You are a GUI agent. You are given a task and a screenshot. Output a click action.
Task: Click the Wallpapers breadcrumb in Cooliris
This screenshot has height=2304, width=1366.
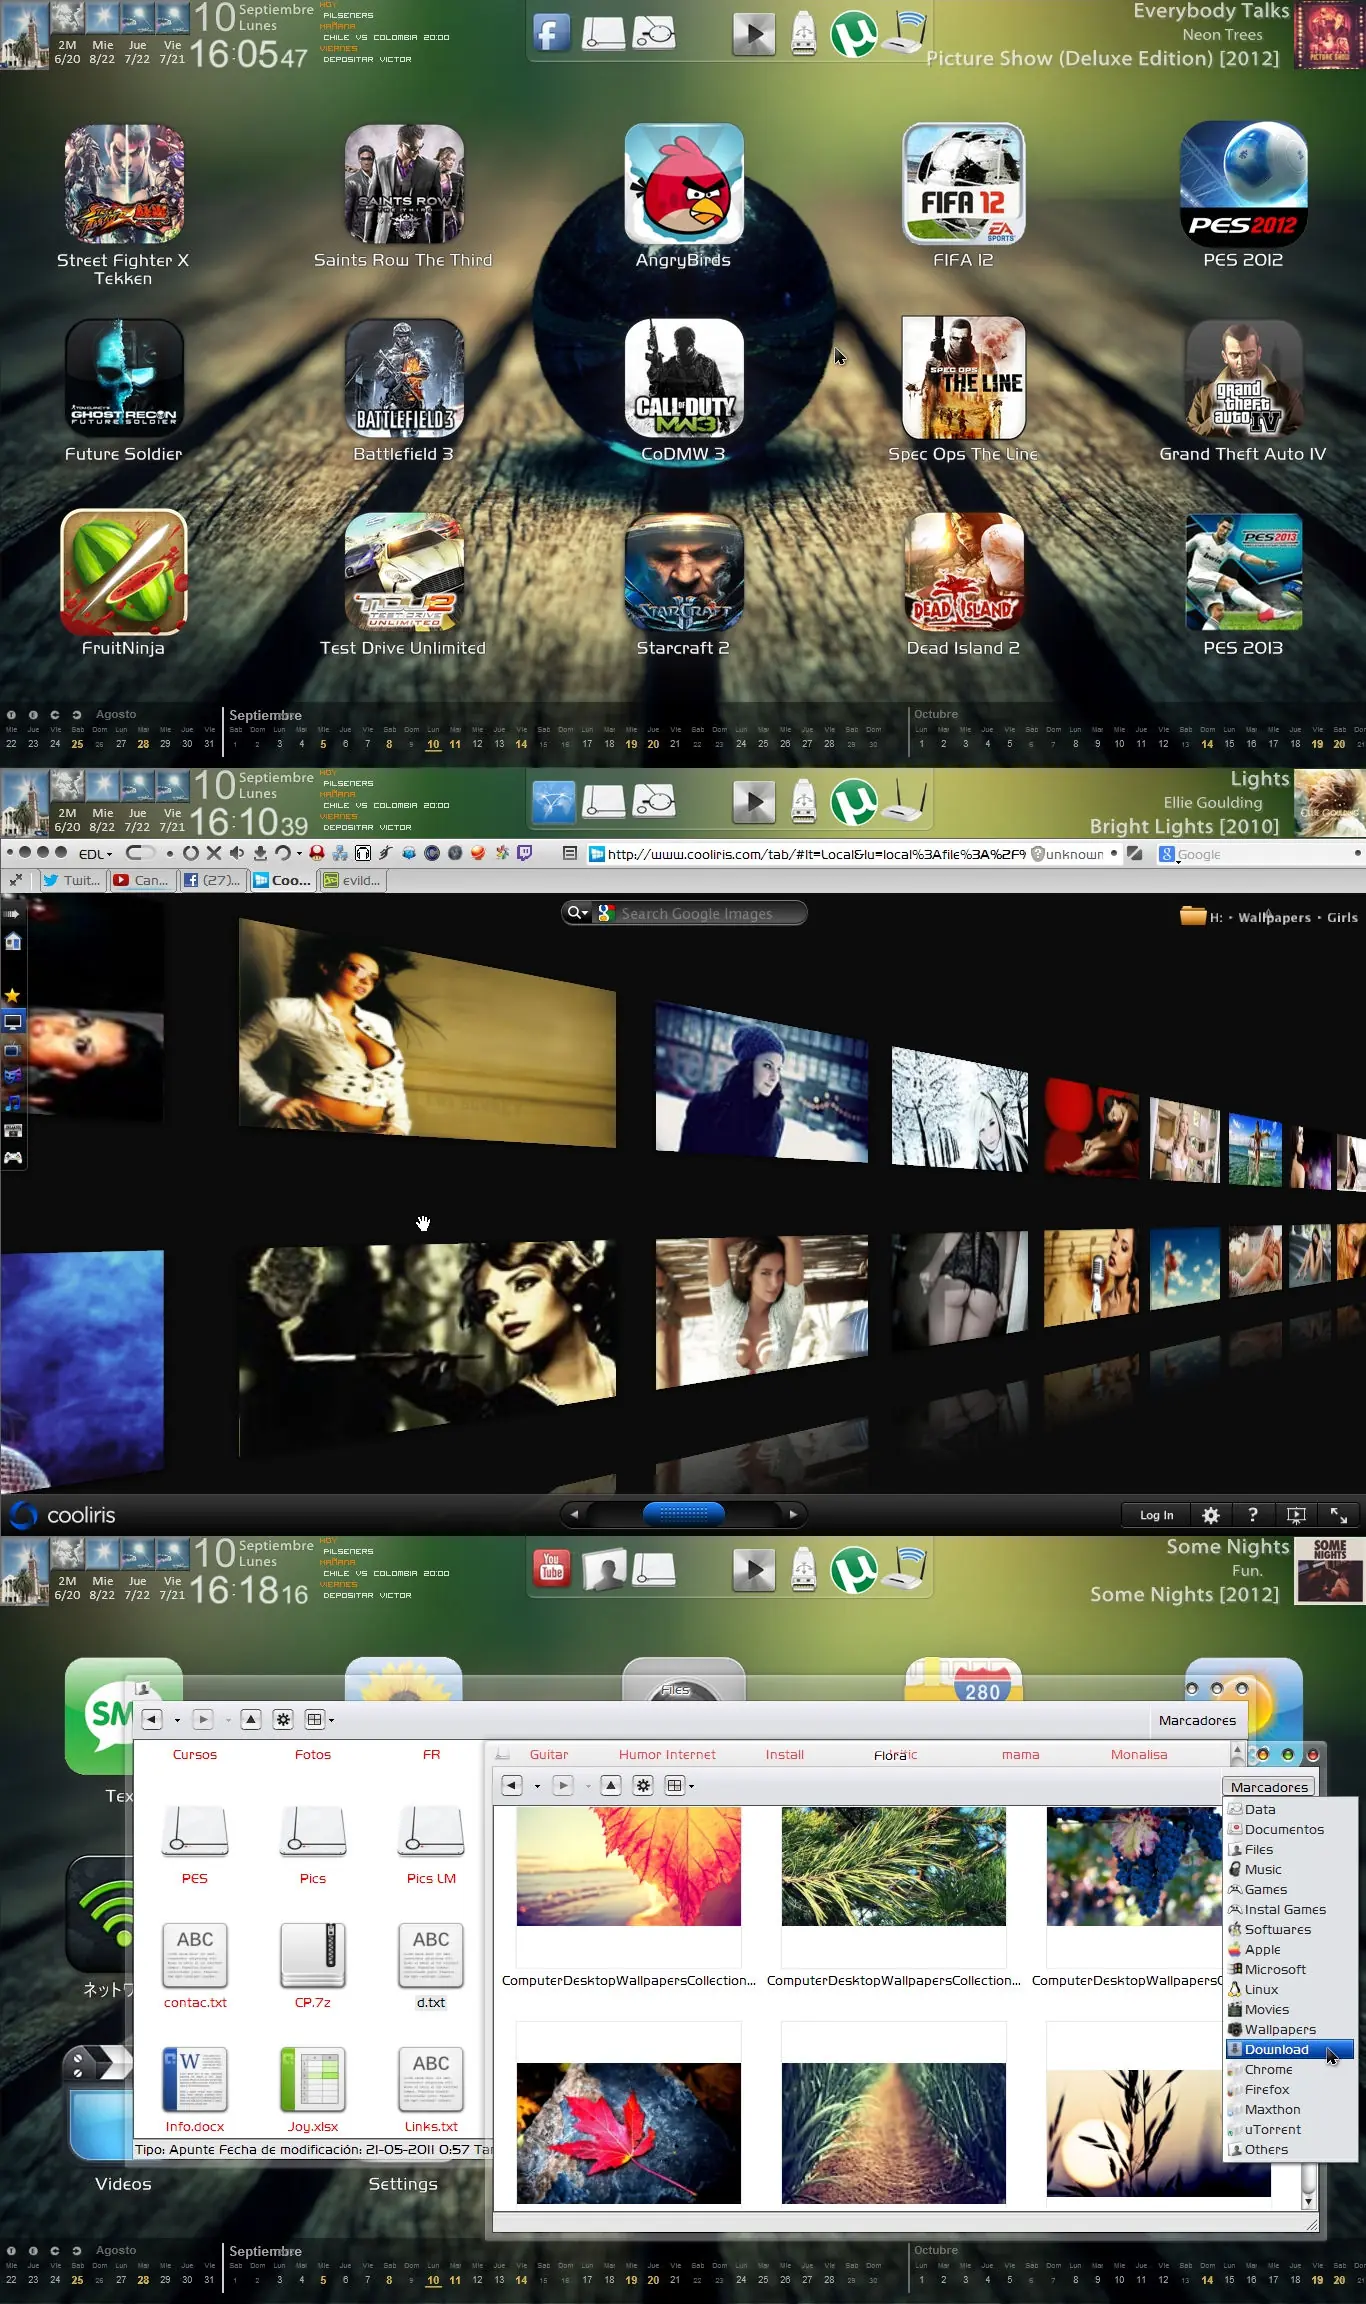coord(1274,917)
